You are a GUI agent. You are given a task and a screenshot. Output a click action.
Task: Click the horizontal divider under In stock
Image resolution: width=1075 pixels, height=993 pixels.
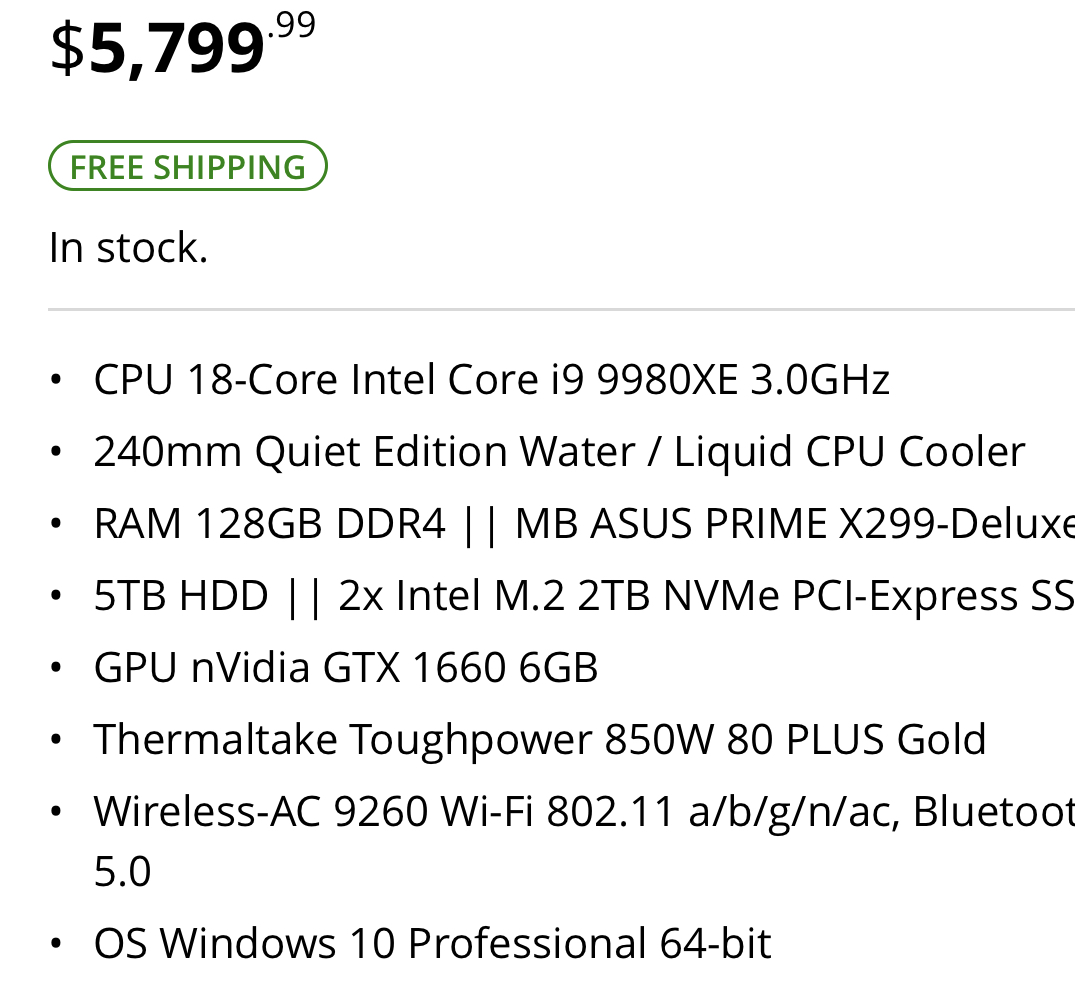[x=561, y=309]
